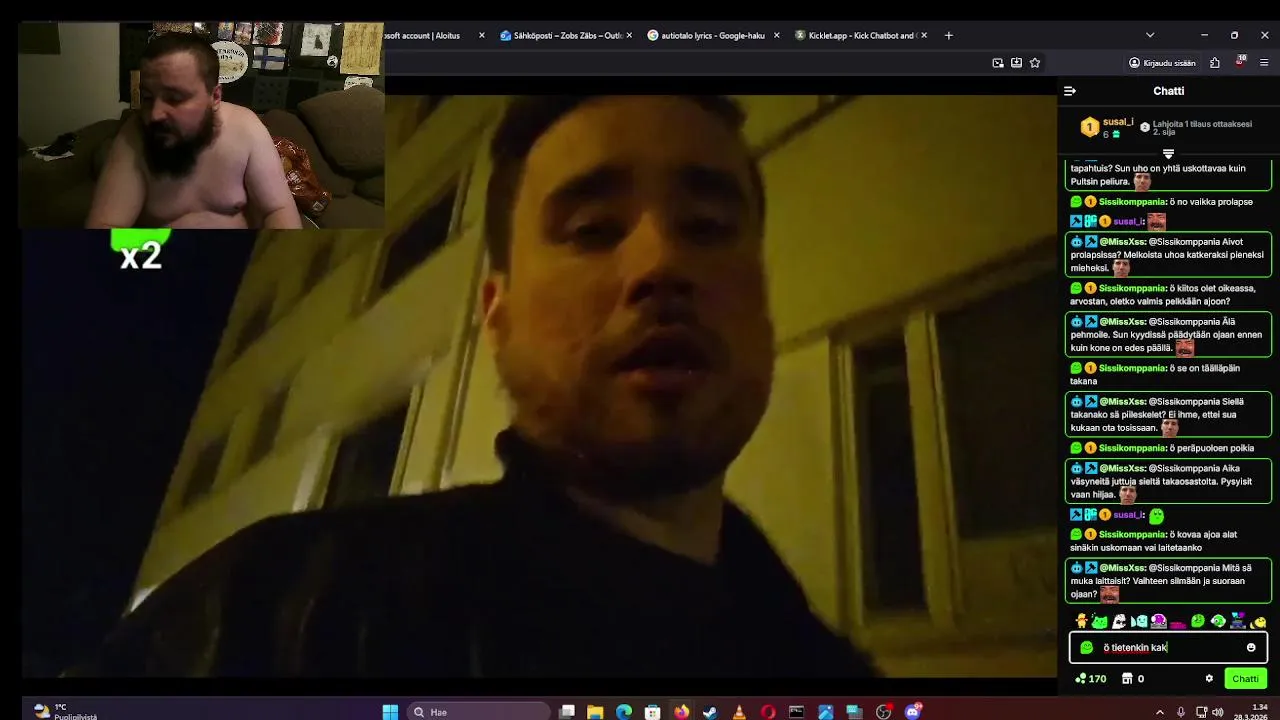Image resolution: width=1280 pixels, height=720 pixels.
Task: Insert the white ghost emote
Action: pos(1120,622)
